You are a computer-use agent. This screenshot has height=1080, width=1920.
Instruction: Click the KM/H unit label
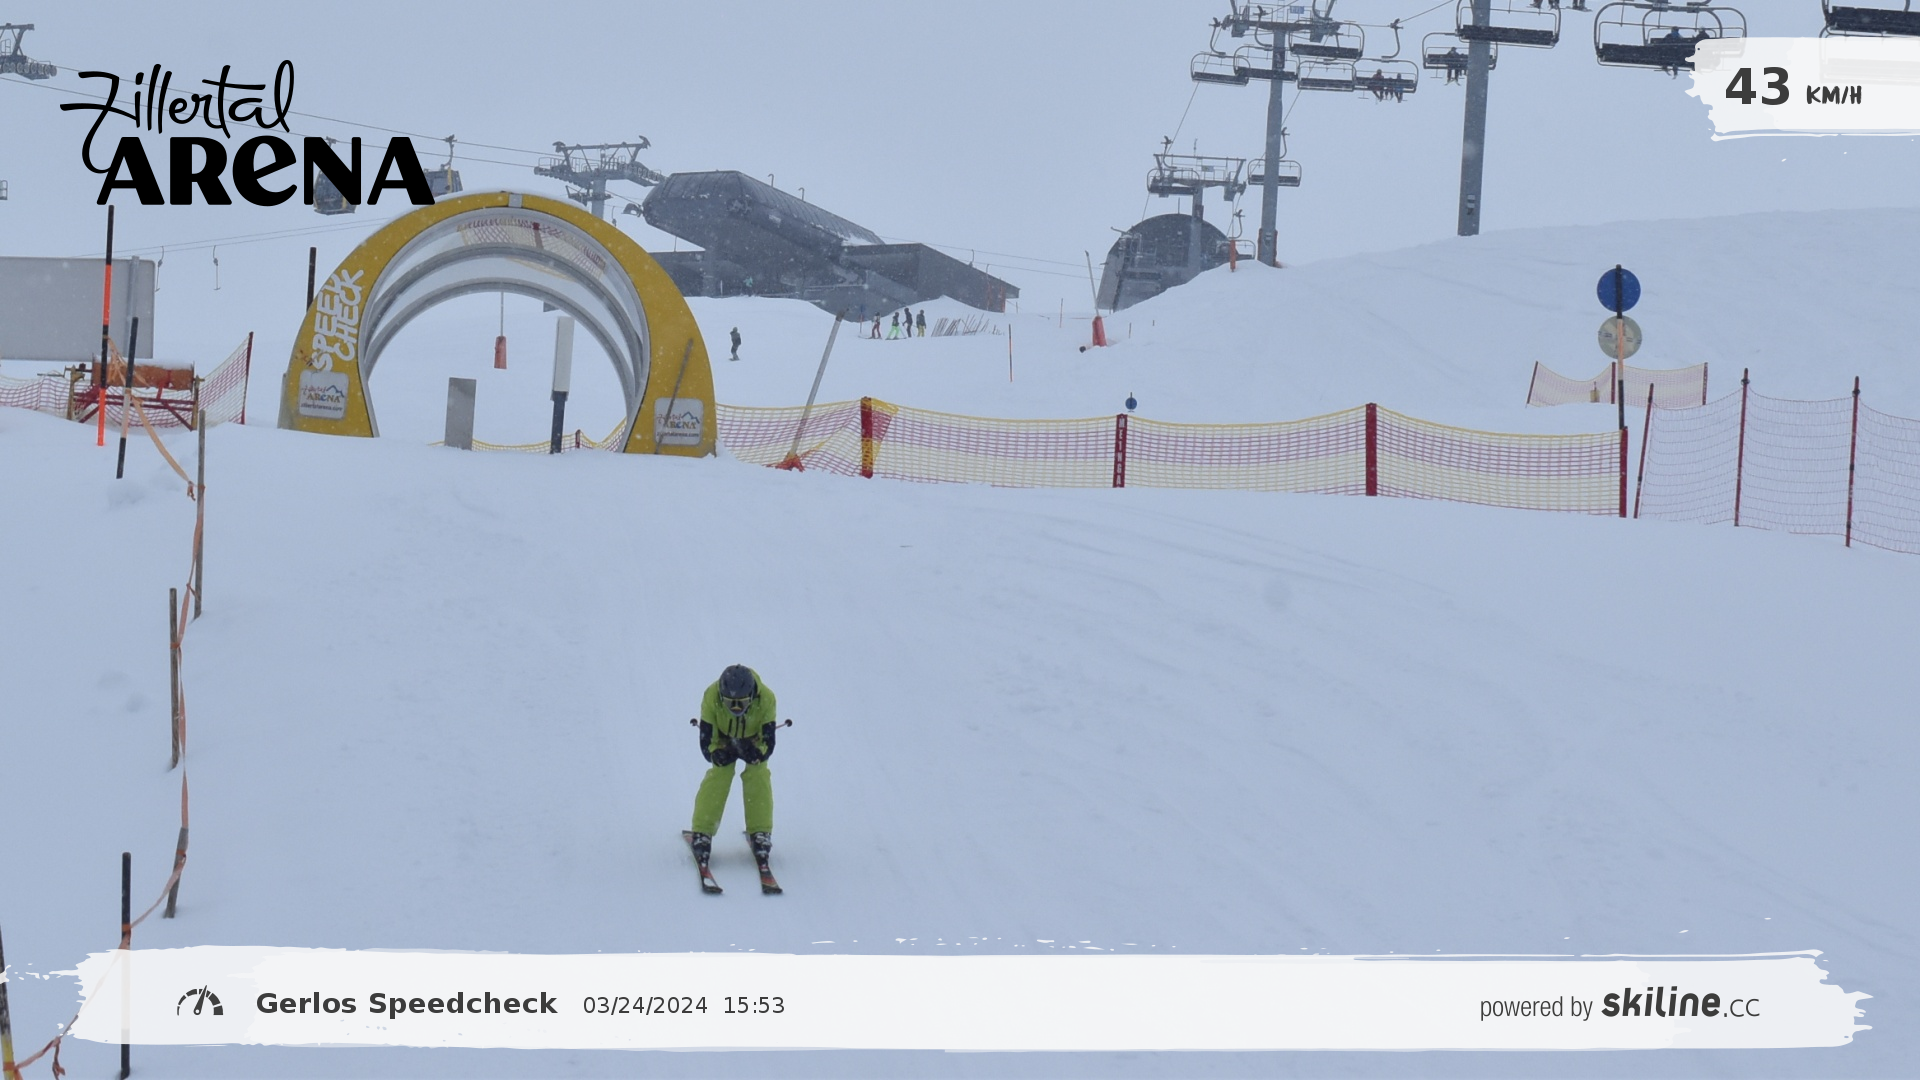(1833, 96)
